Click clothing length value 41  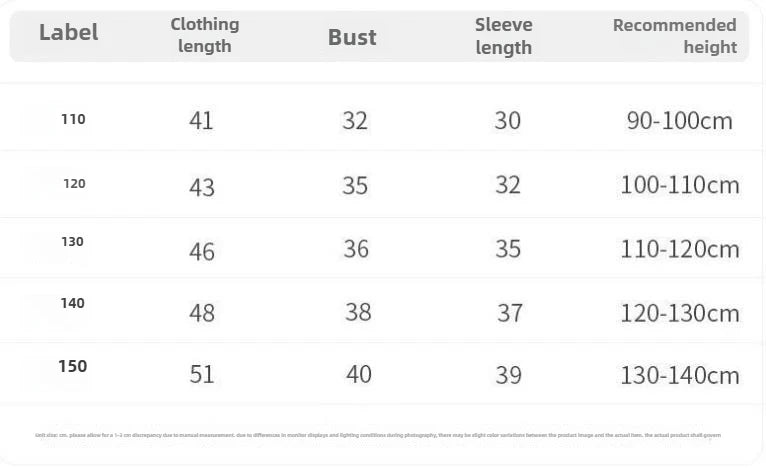(201, 121)
